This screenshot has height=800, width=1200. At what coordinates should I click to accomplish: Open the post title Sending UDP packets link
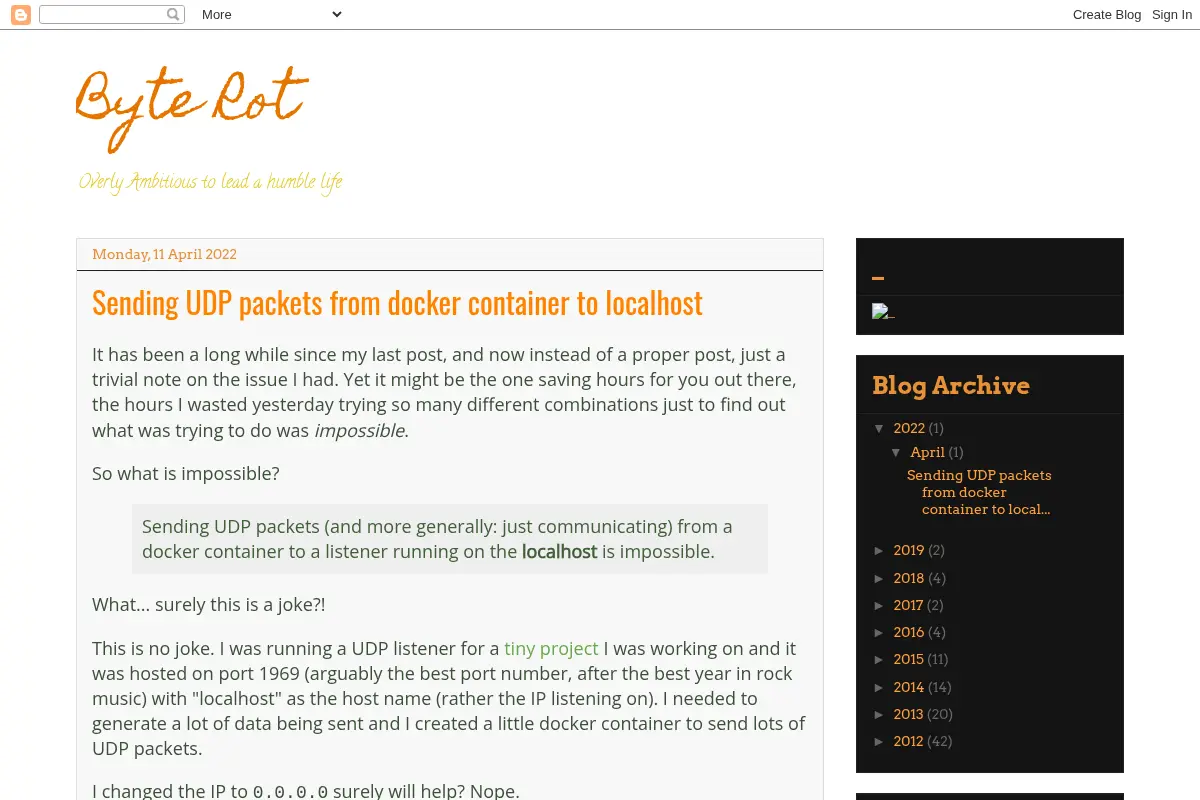(397, 303)
